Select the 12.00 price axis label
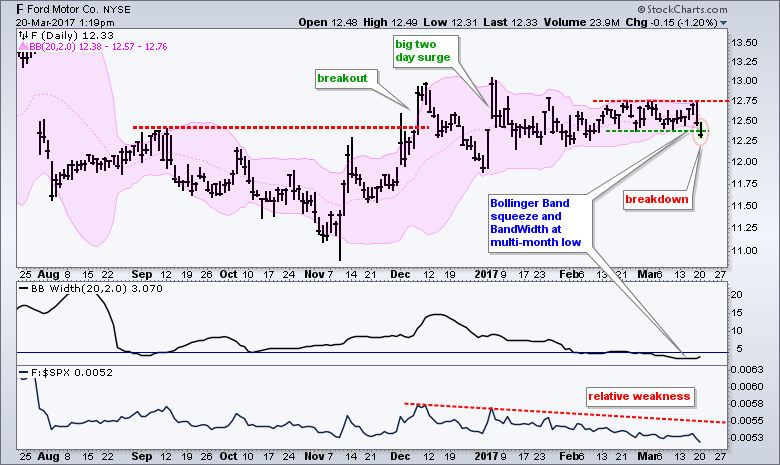Screen dimensions: 780x465 click(x=744, y=162)
